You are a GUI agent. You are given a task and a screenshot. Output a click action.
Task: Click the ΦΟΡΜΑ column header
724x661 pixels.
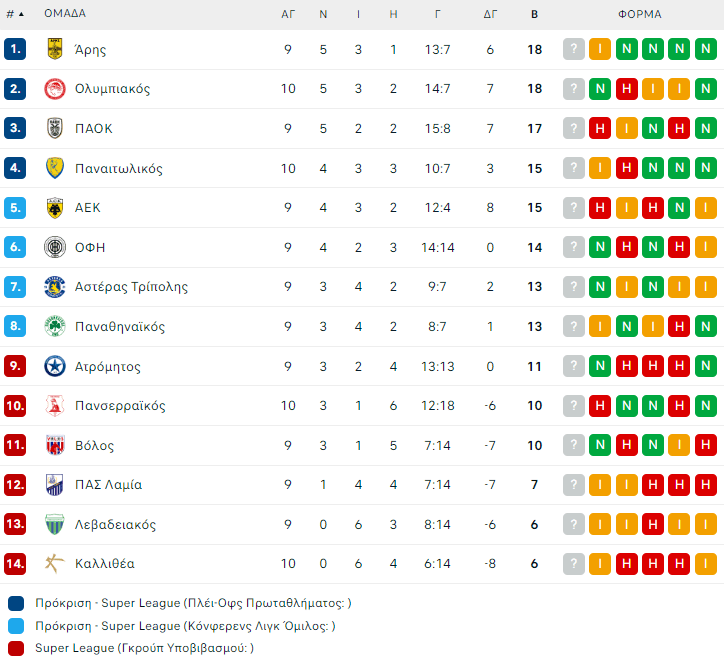tap(640, 14)
